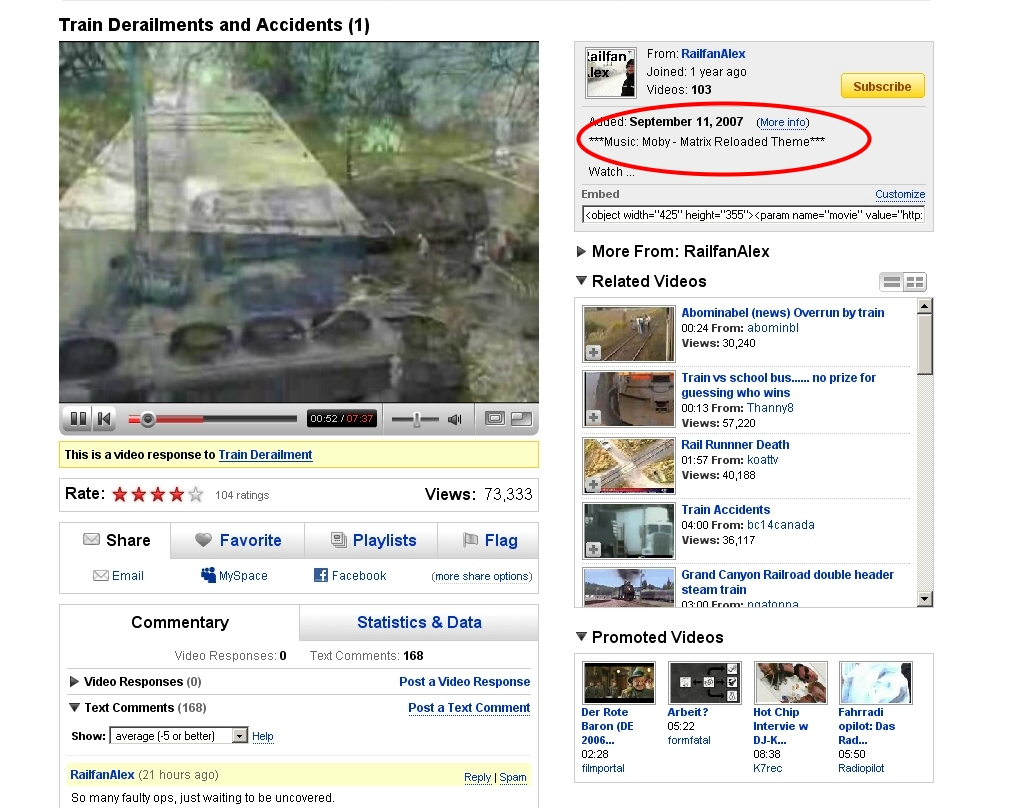
Task: Subscribe to RailfanAlex's channel
Action: pos(882,86)
